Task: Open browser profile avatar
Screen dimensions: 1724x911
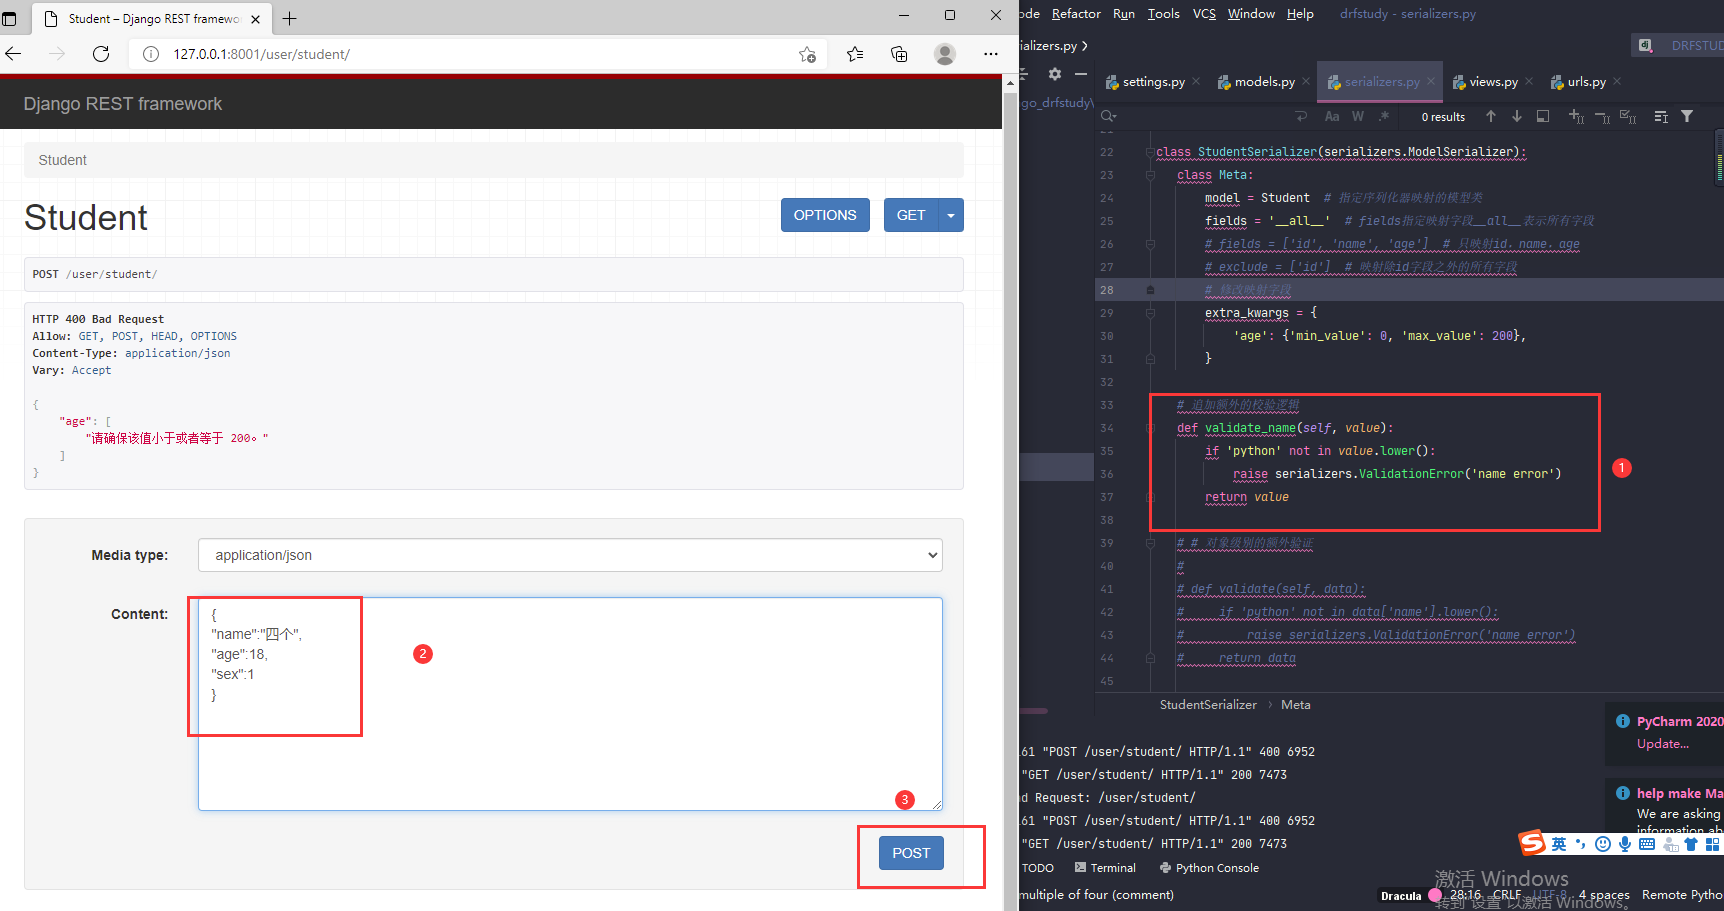Action: (945, 54)
